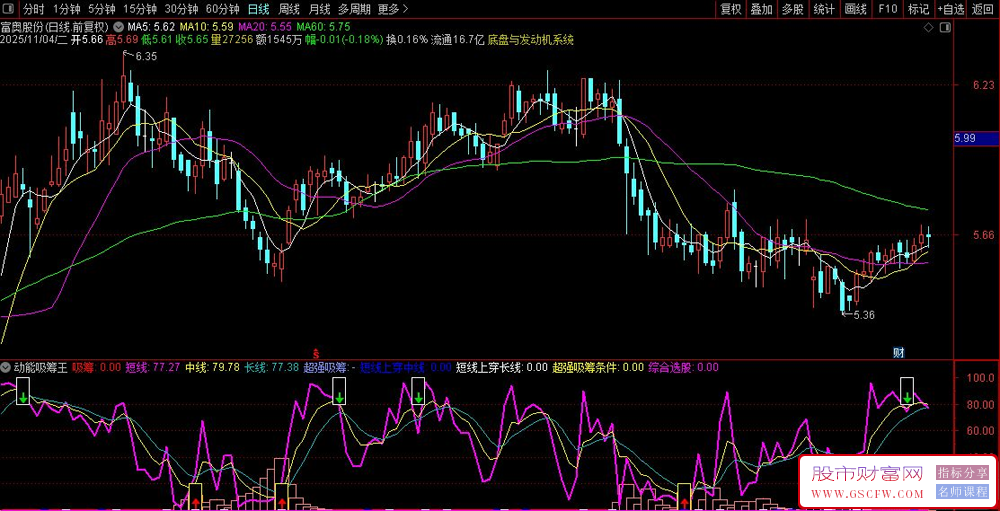
Task: Click the 吸筹: 0.00 value
Action: pyautogui.click(x=96, y=367)
